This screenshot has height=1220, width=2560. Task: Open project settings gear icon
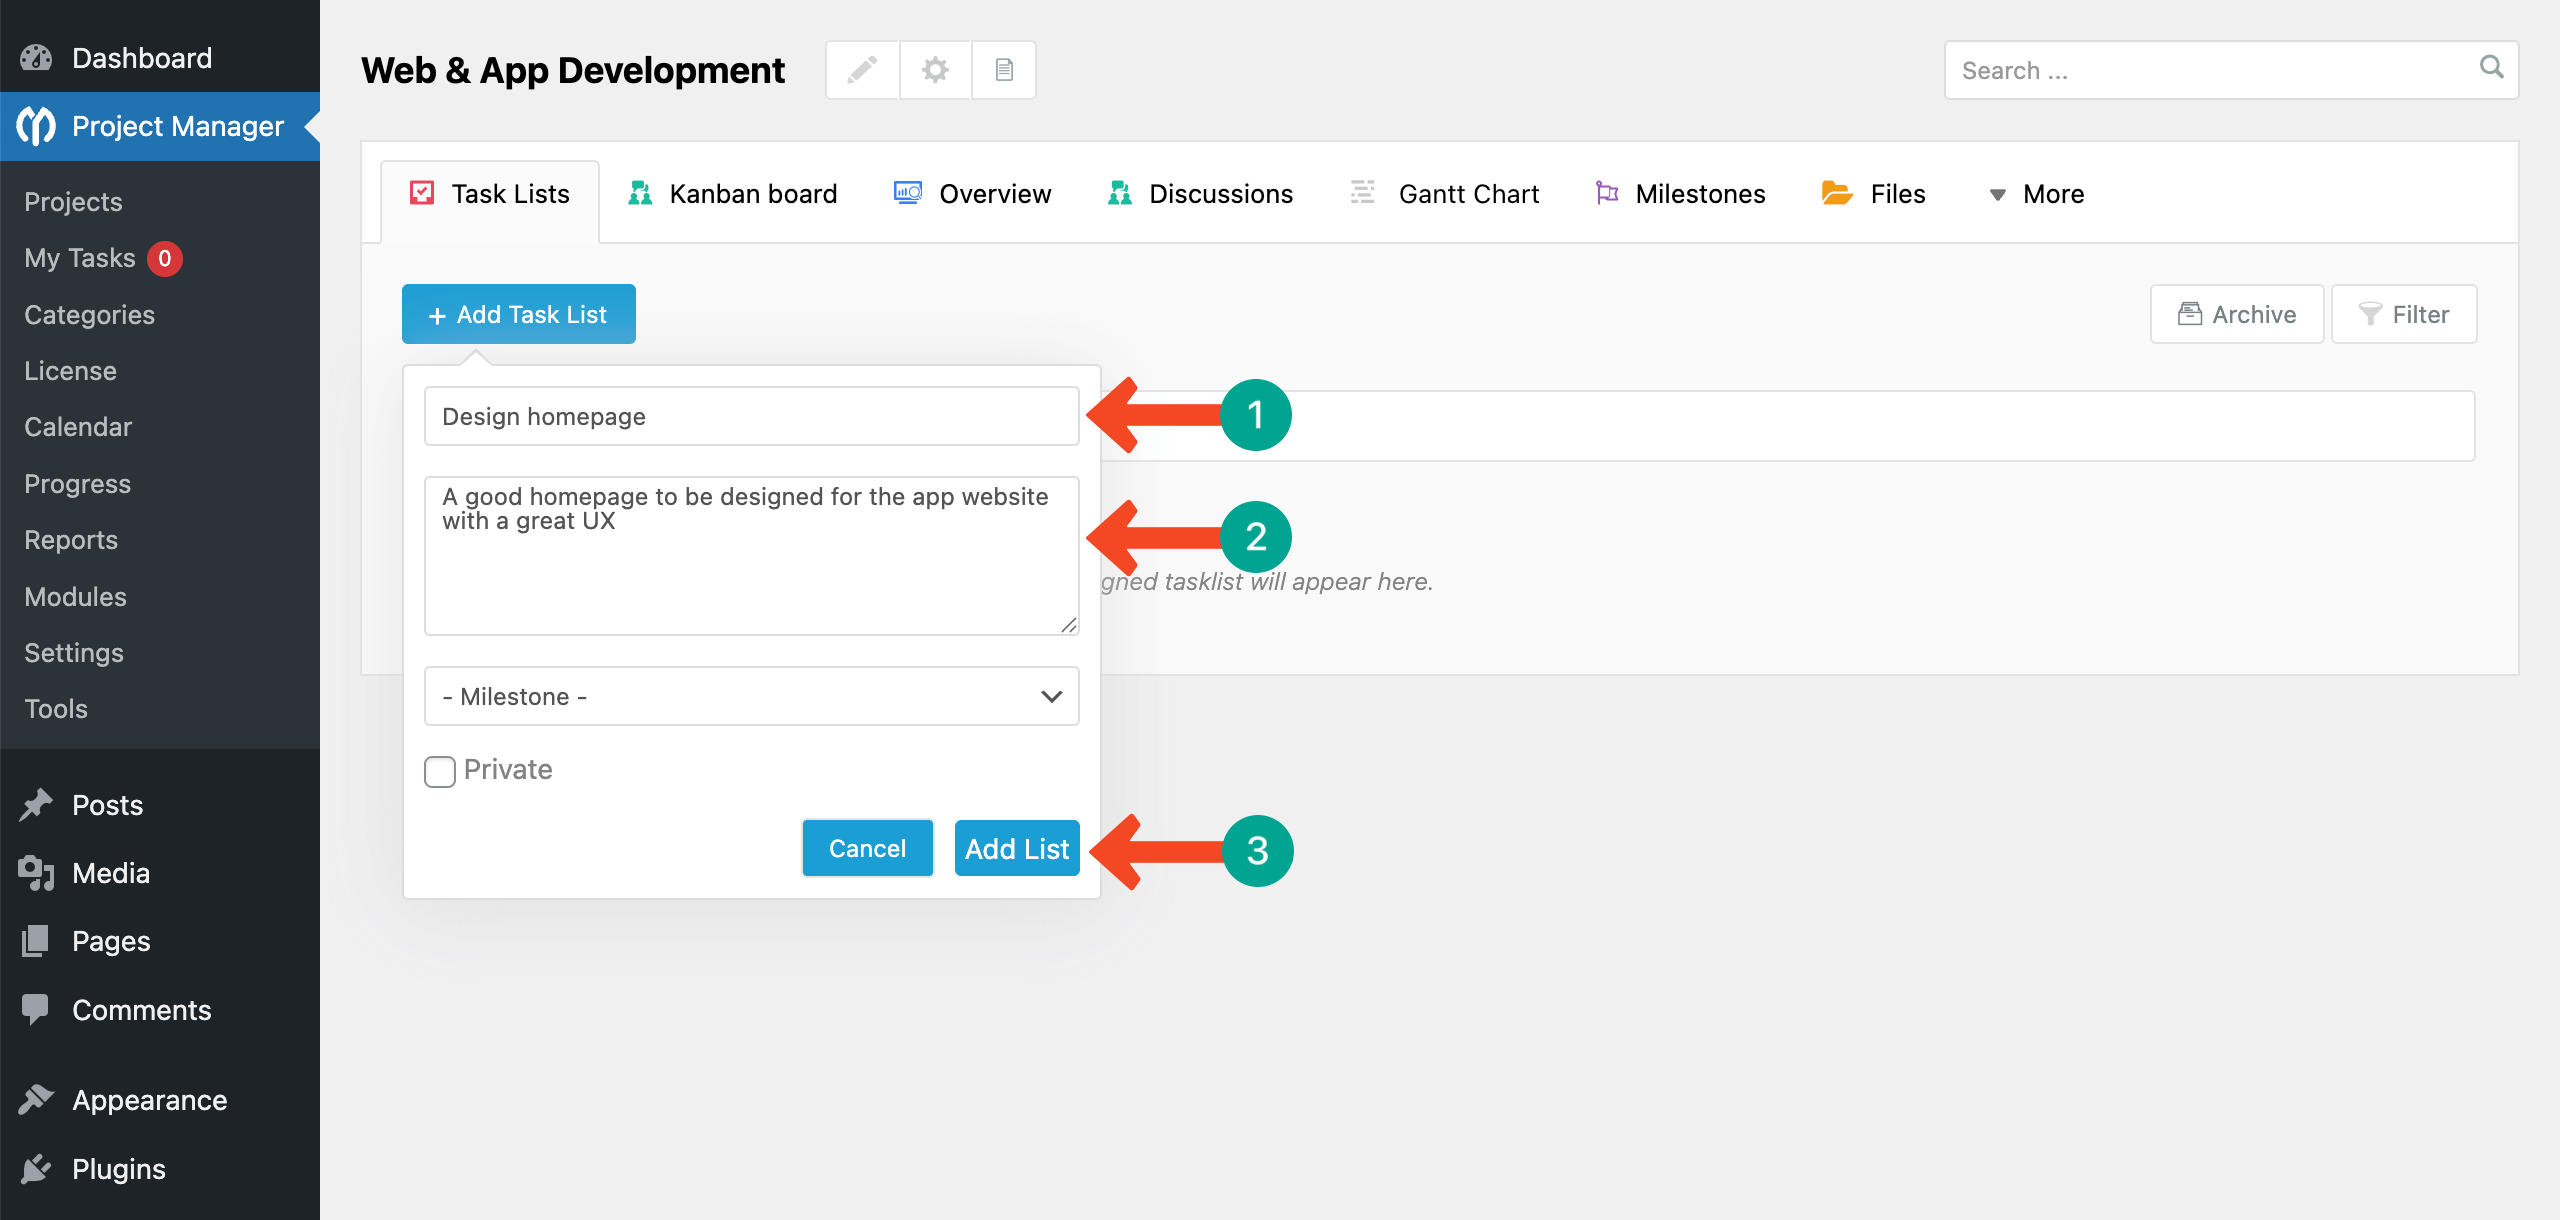935,70
